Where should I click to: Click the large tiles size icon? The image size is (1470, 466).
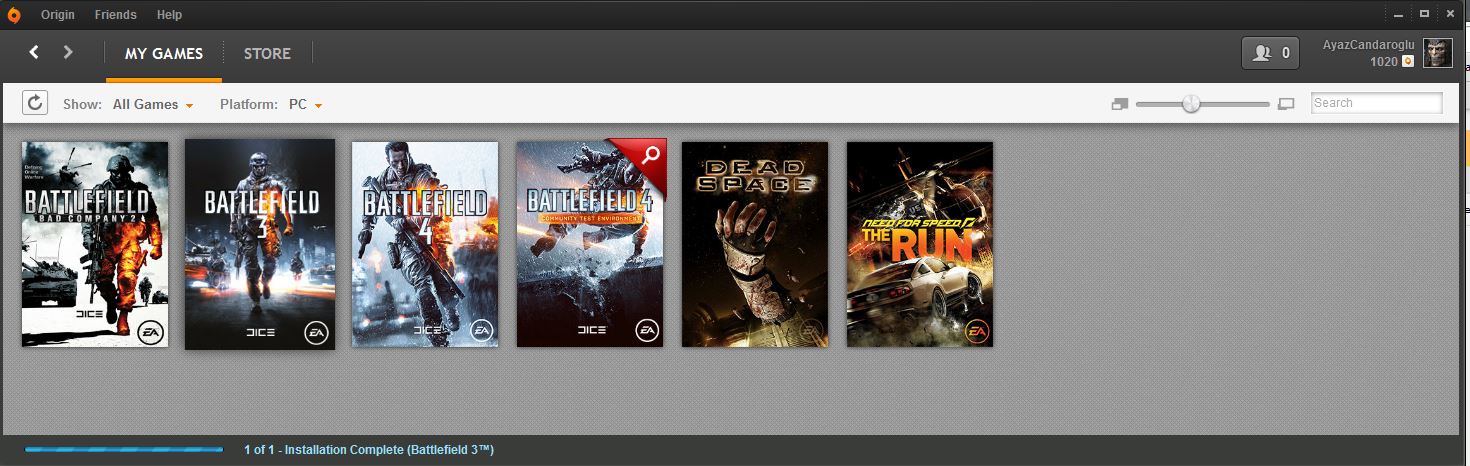(x=1286, y=104)
